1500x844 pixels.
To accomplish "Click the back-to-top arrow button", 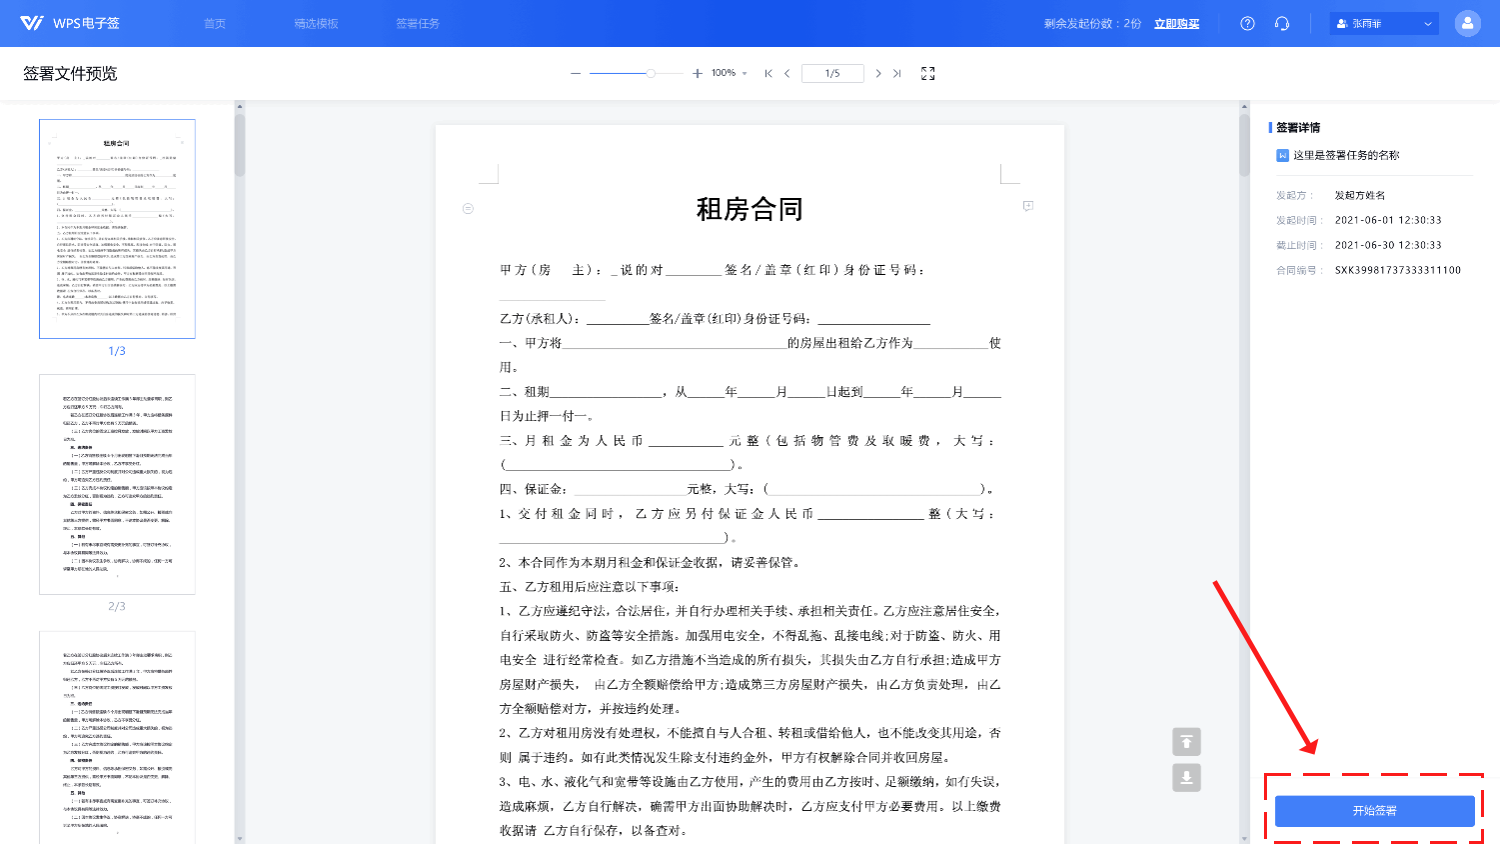I will tap(1186, 742).
